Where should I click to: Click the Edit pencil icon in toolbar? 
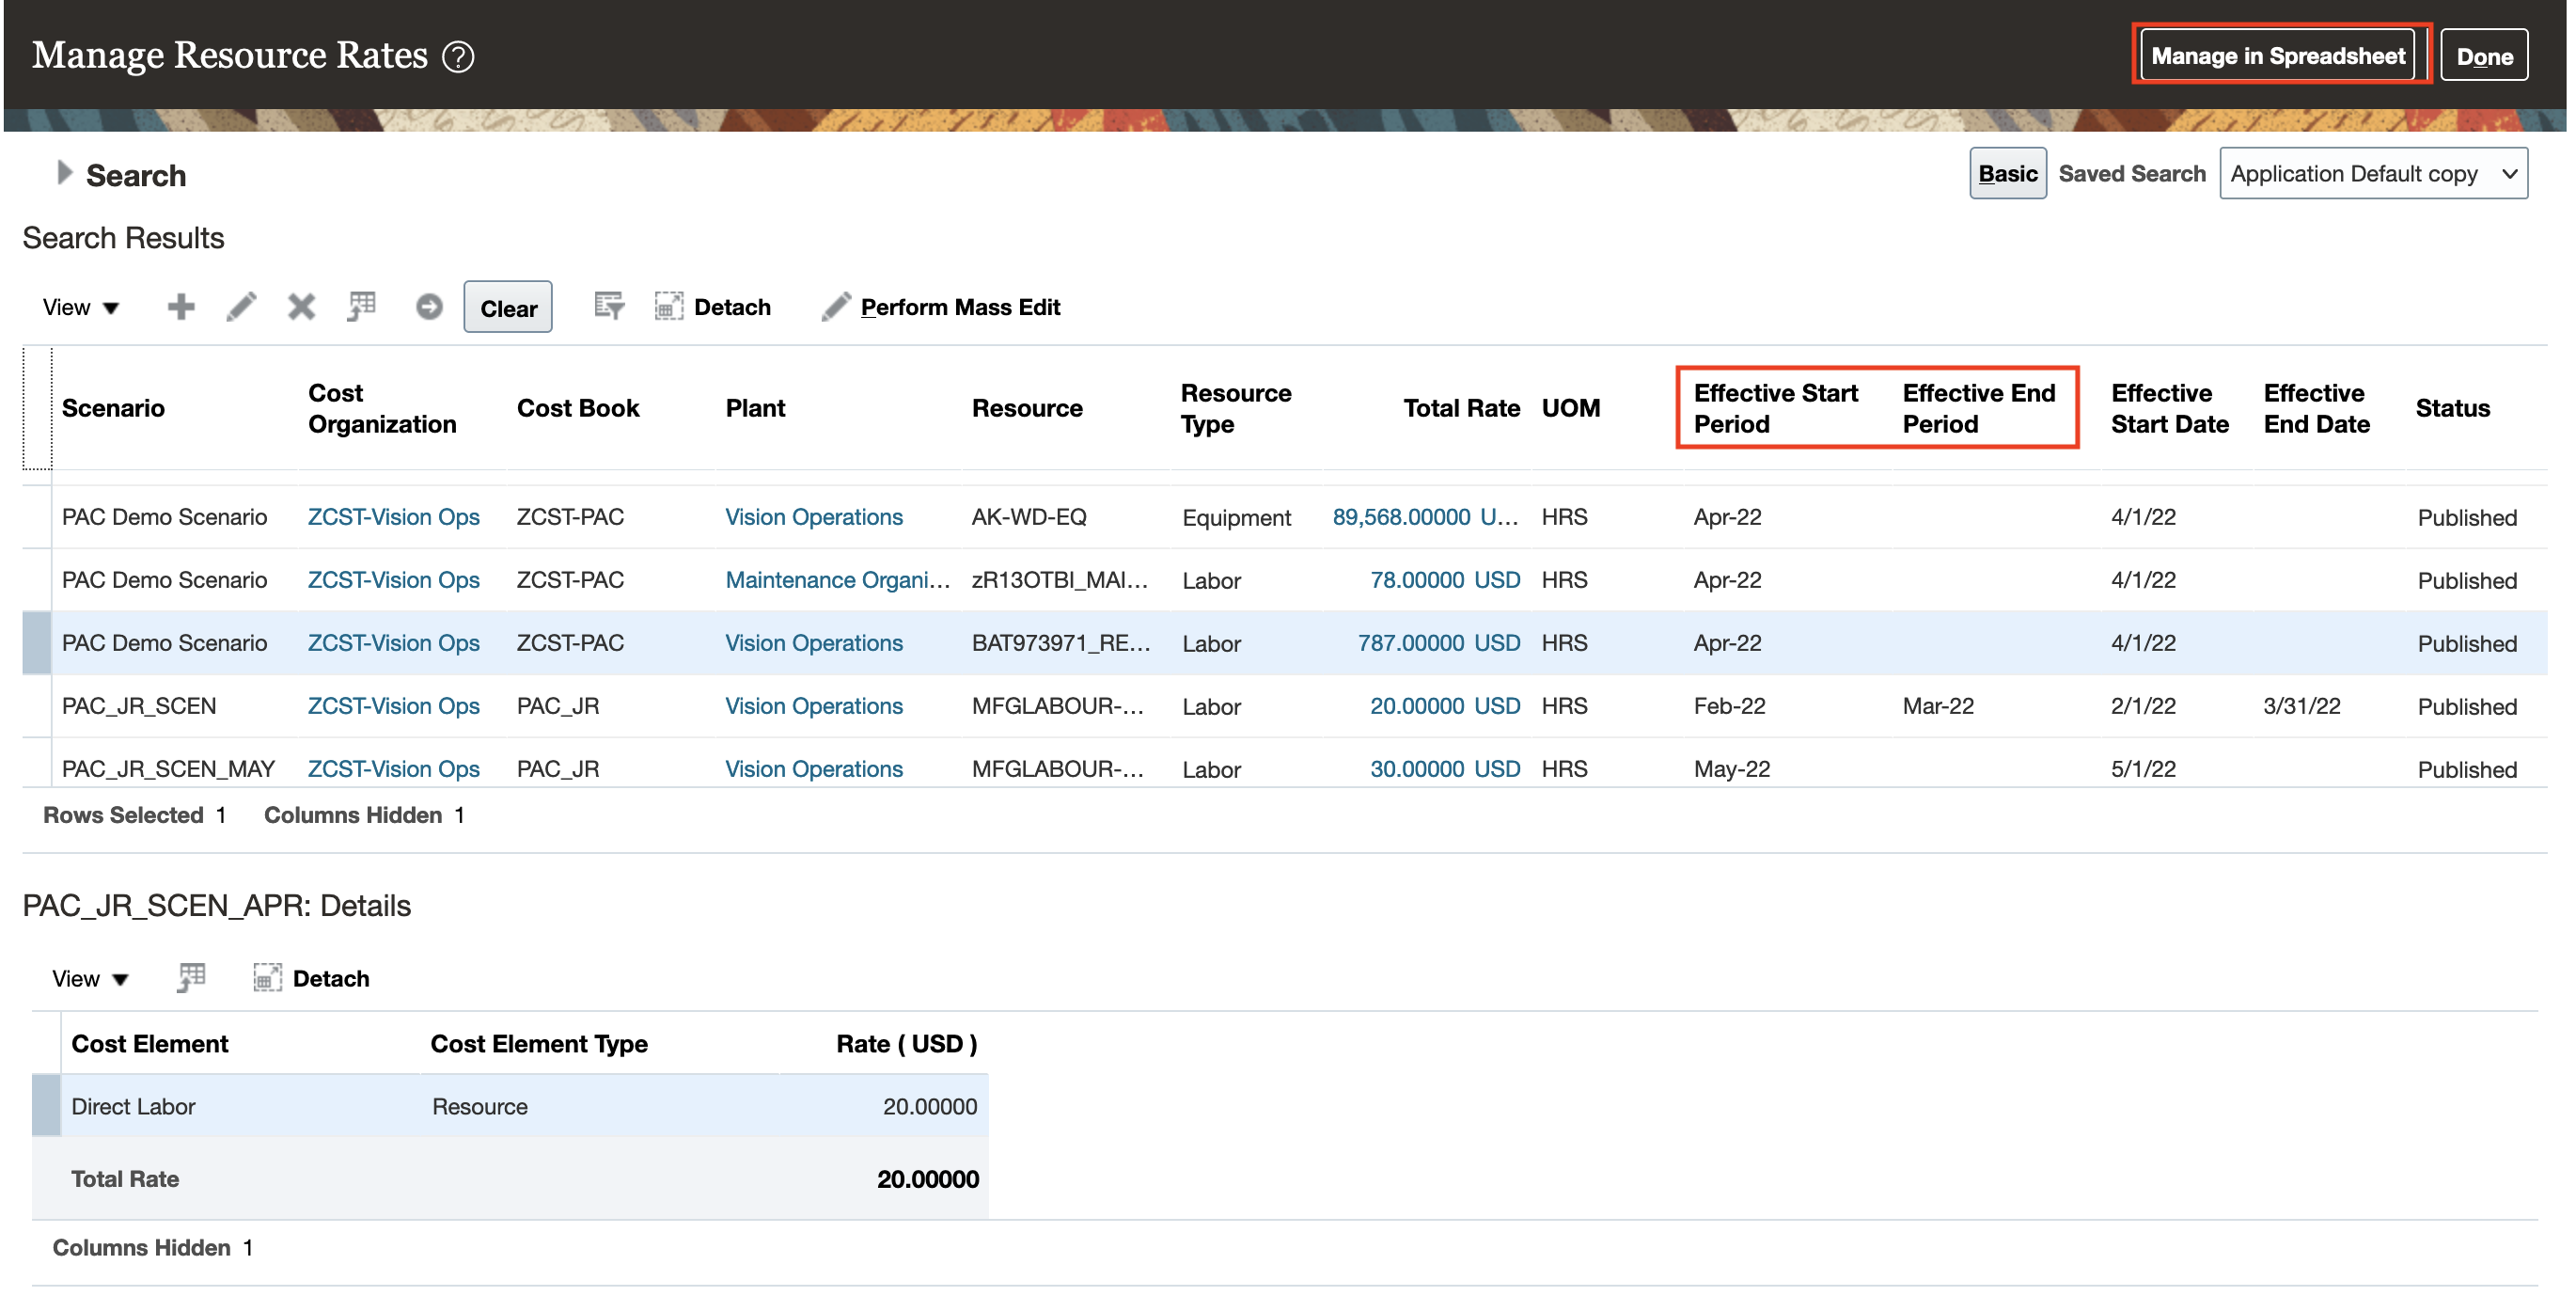(x=241, y=307)
